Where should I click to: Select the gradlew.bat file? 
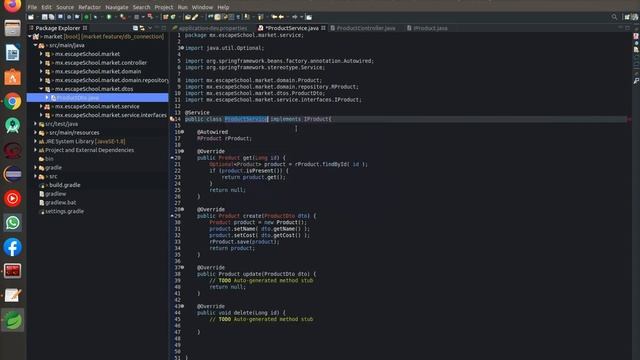(60, 202)
